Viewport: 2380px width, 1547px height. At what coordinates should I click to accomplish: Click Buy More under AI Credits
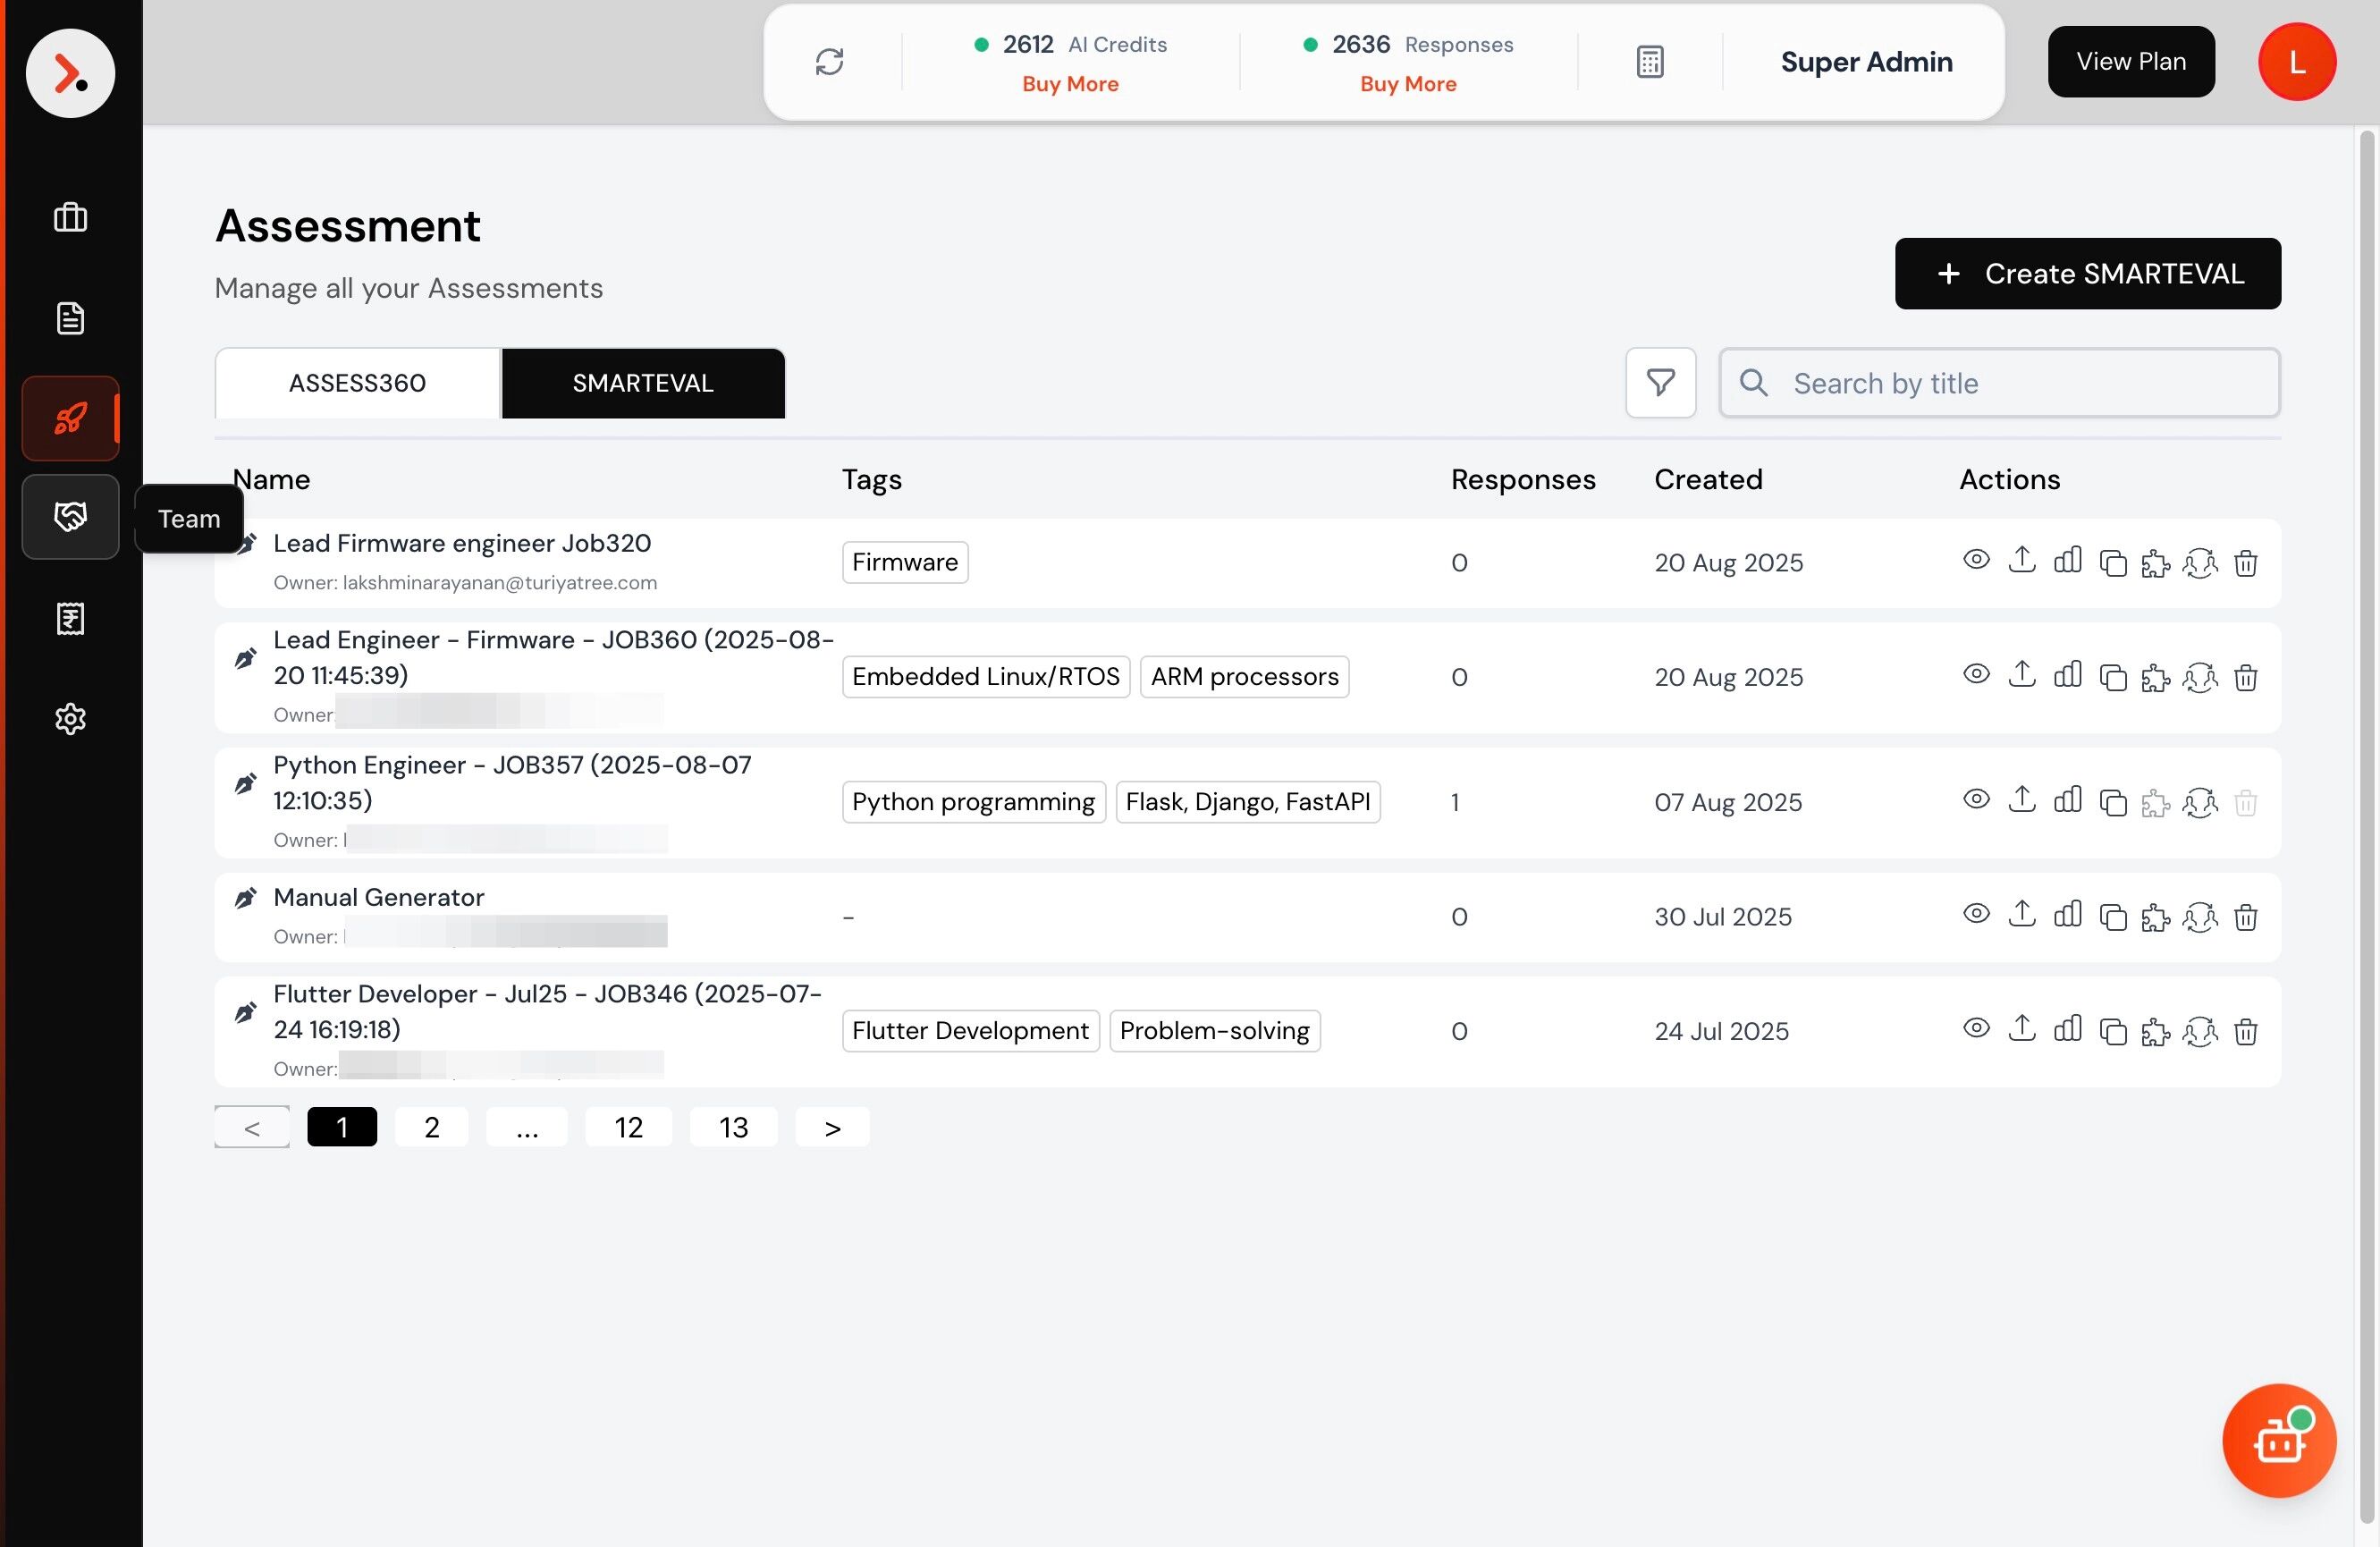tap(1069, 84)
